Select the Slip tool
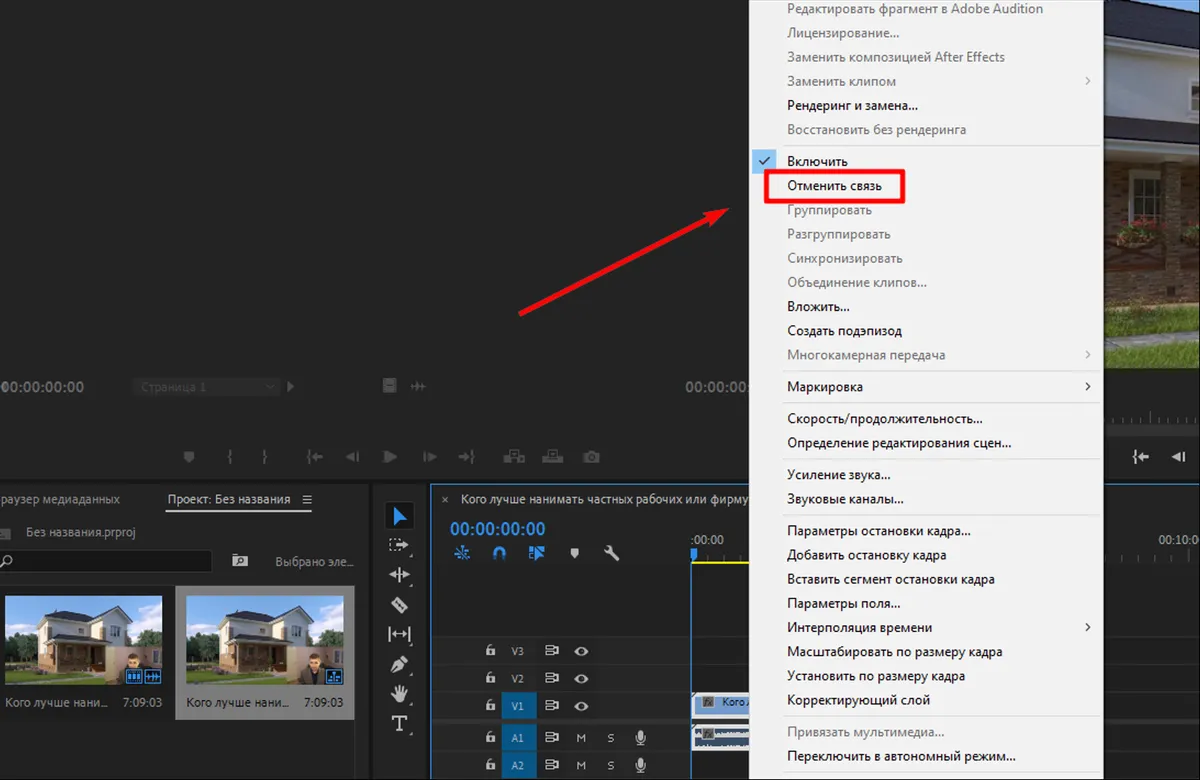This screenshot has height=780, width=1200. 399,634
